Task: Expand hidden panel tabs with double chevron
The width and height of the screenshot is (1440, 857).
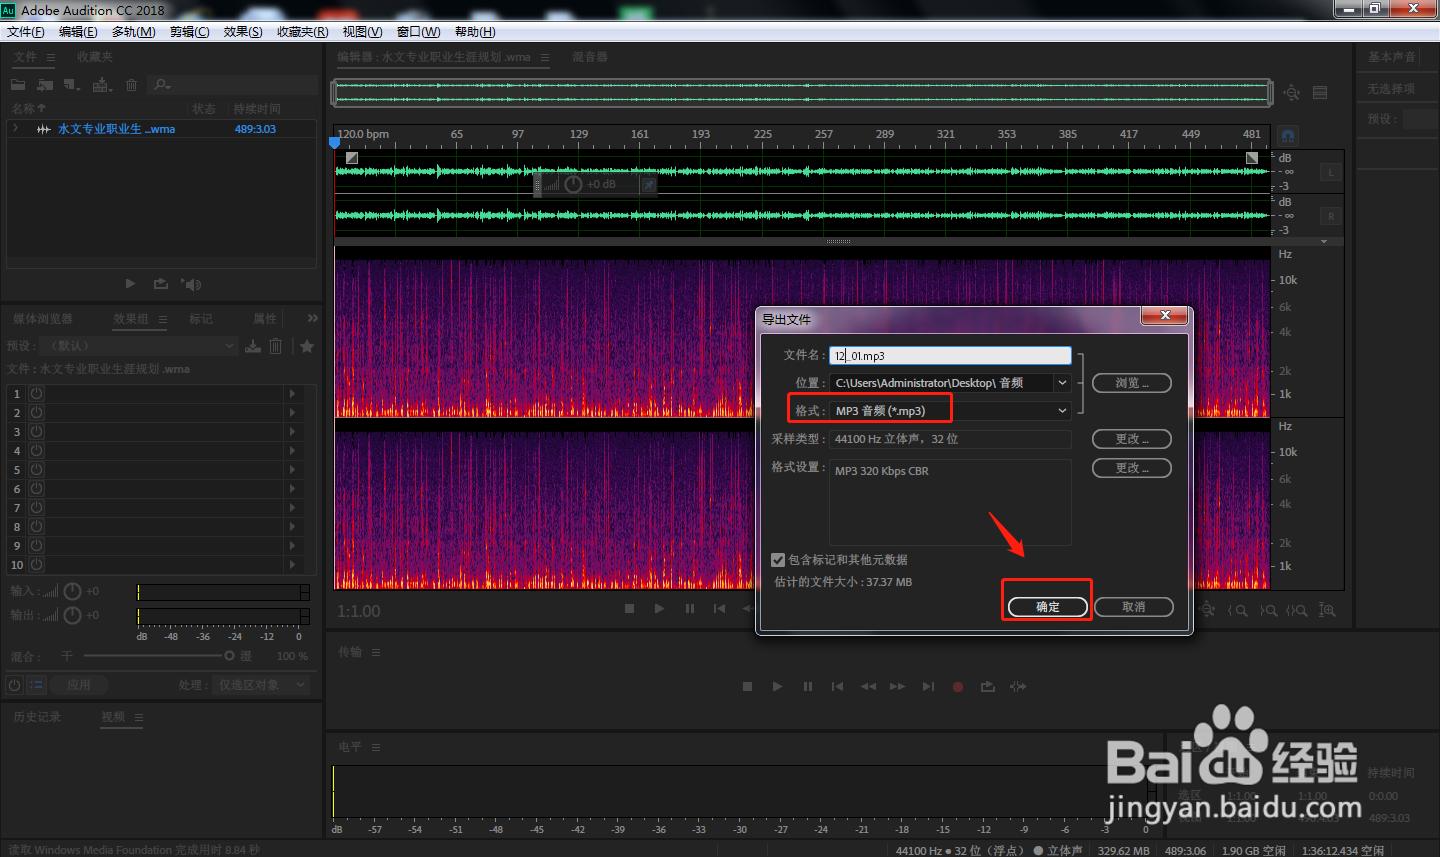Action: pyautogui.click(x=313, y=318)
